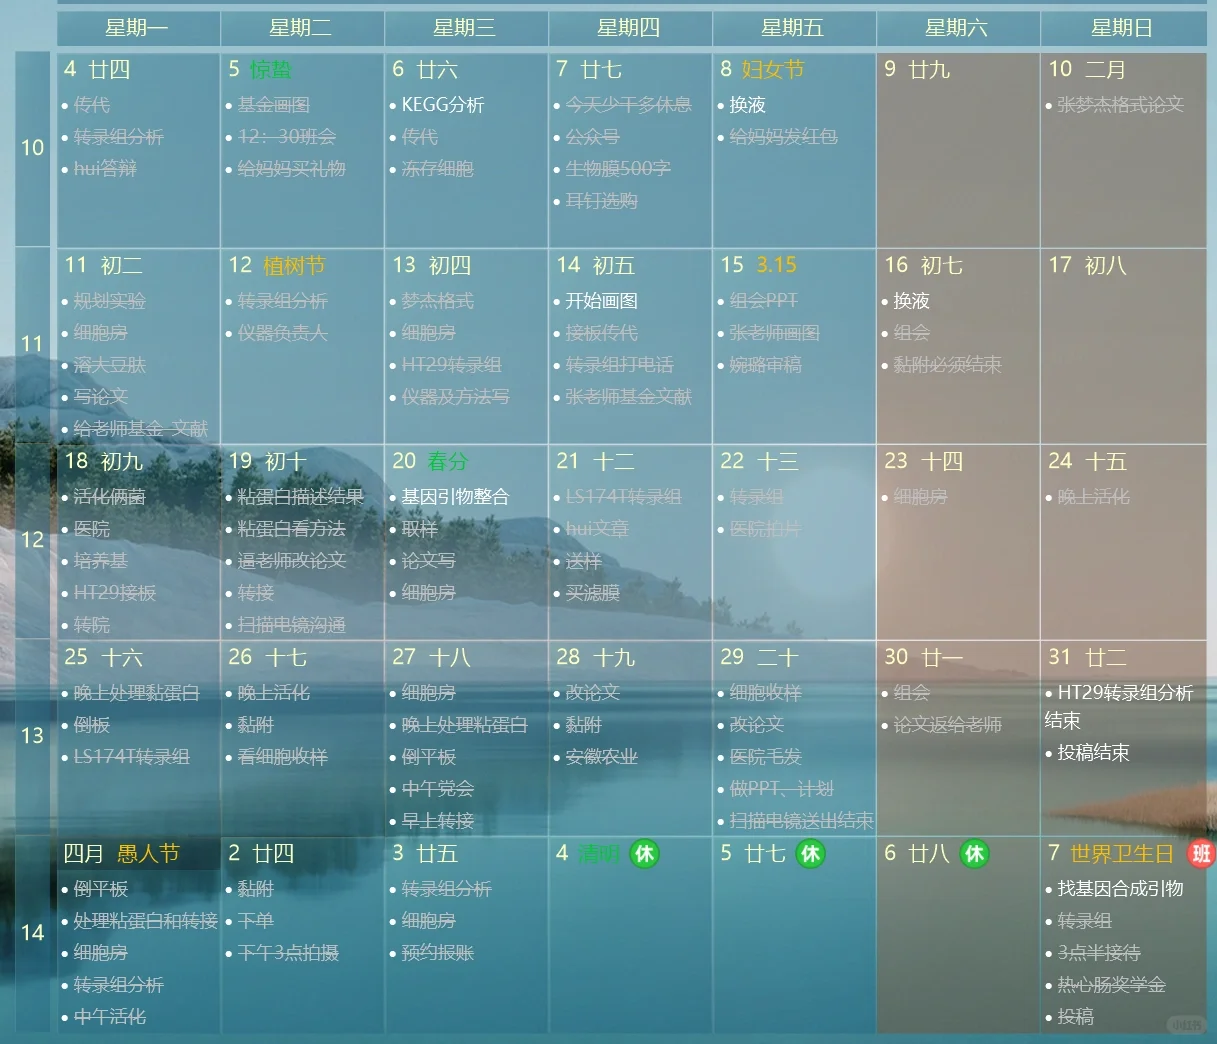Image resolution: width=1217 pixels, height=1044 pixels.
Task: Click the 婉璐审稿 entry
Action: (766, 365)
